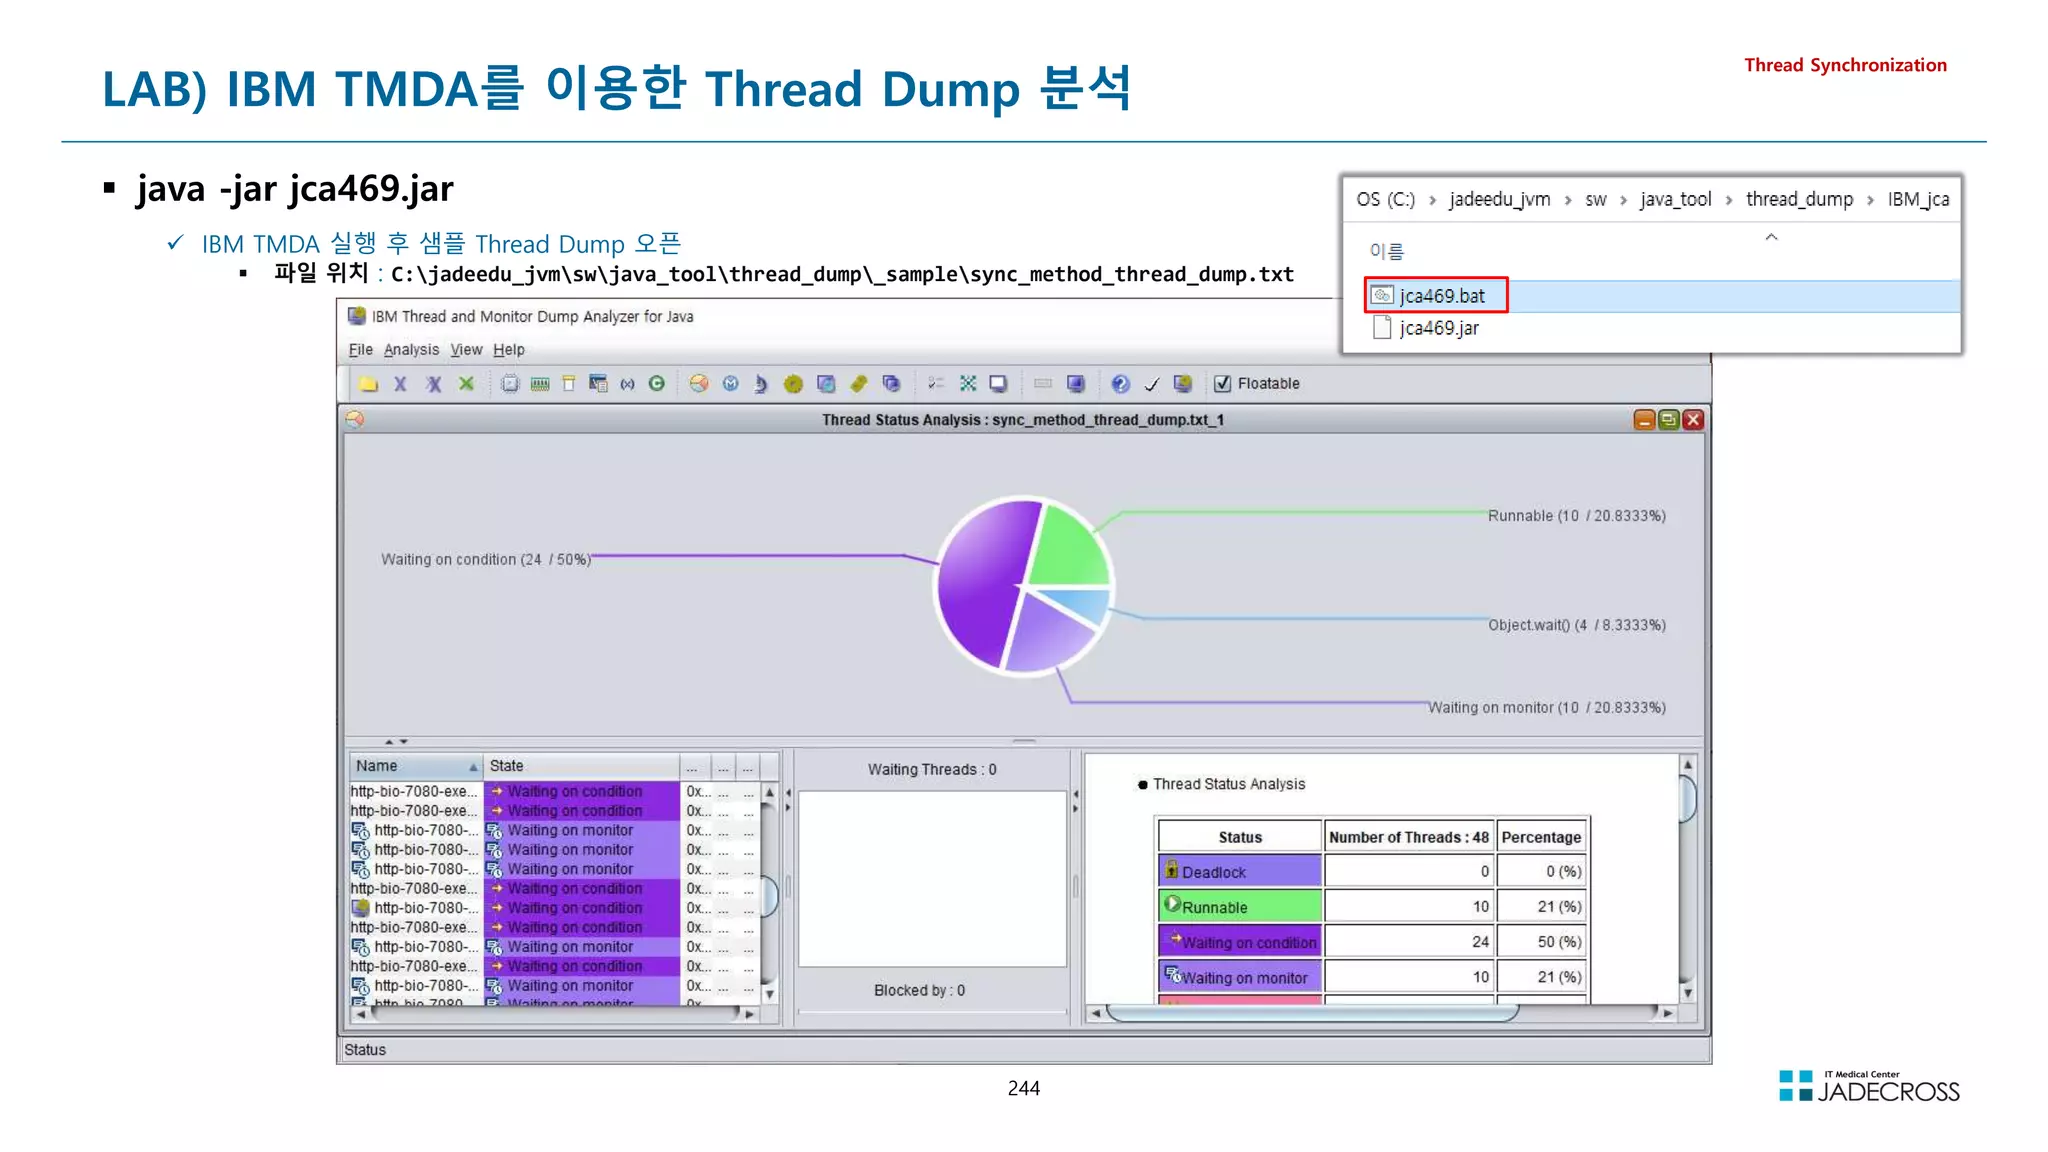Click the chevron after sw in breadcrumb
The height and width of the screenshot is (1152, 2048).
click(x=1623, y=200)
